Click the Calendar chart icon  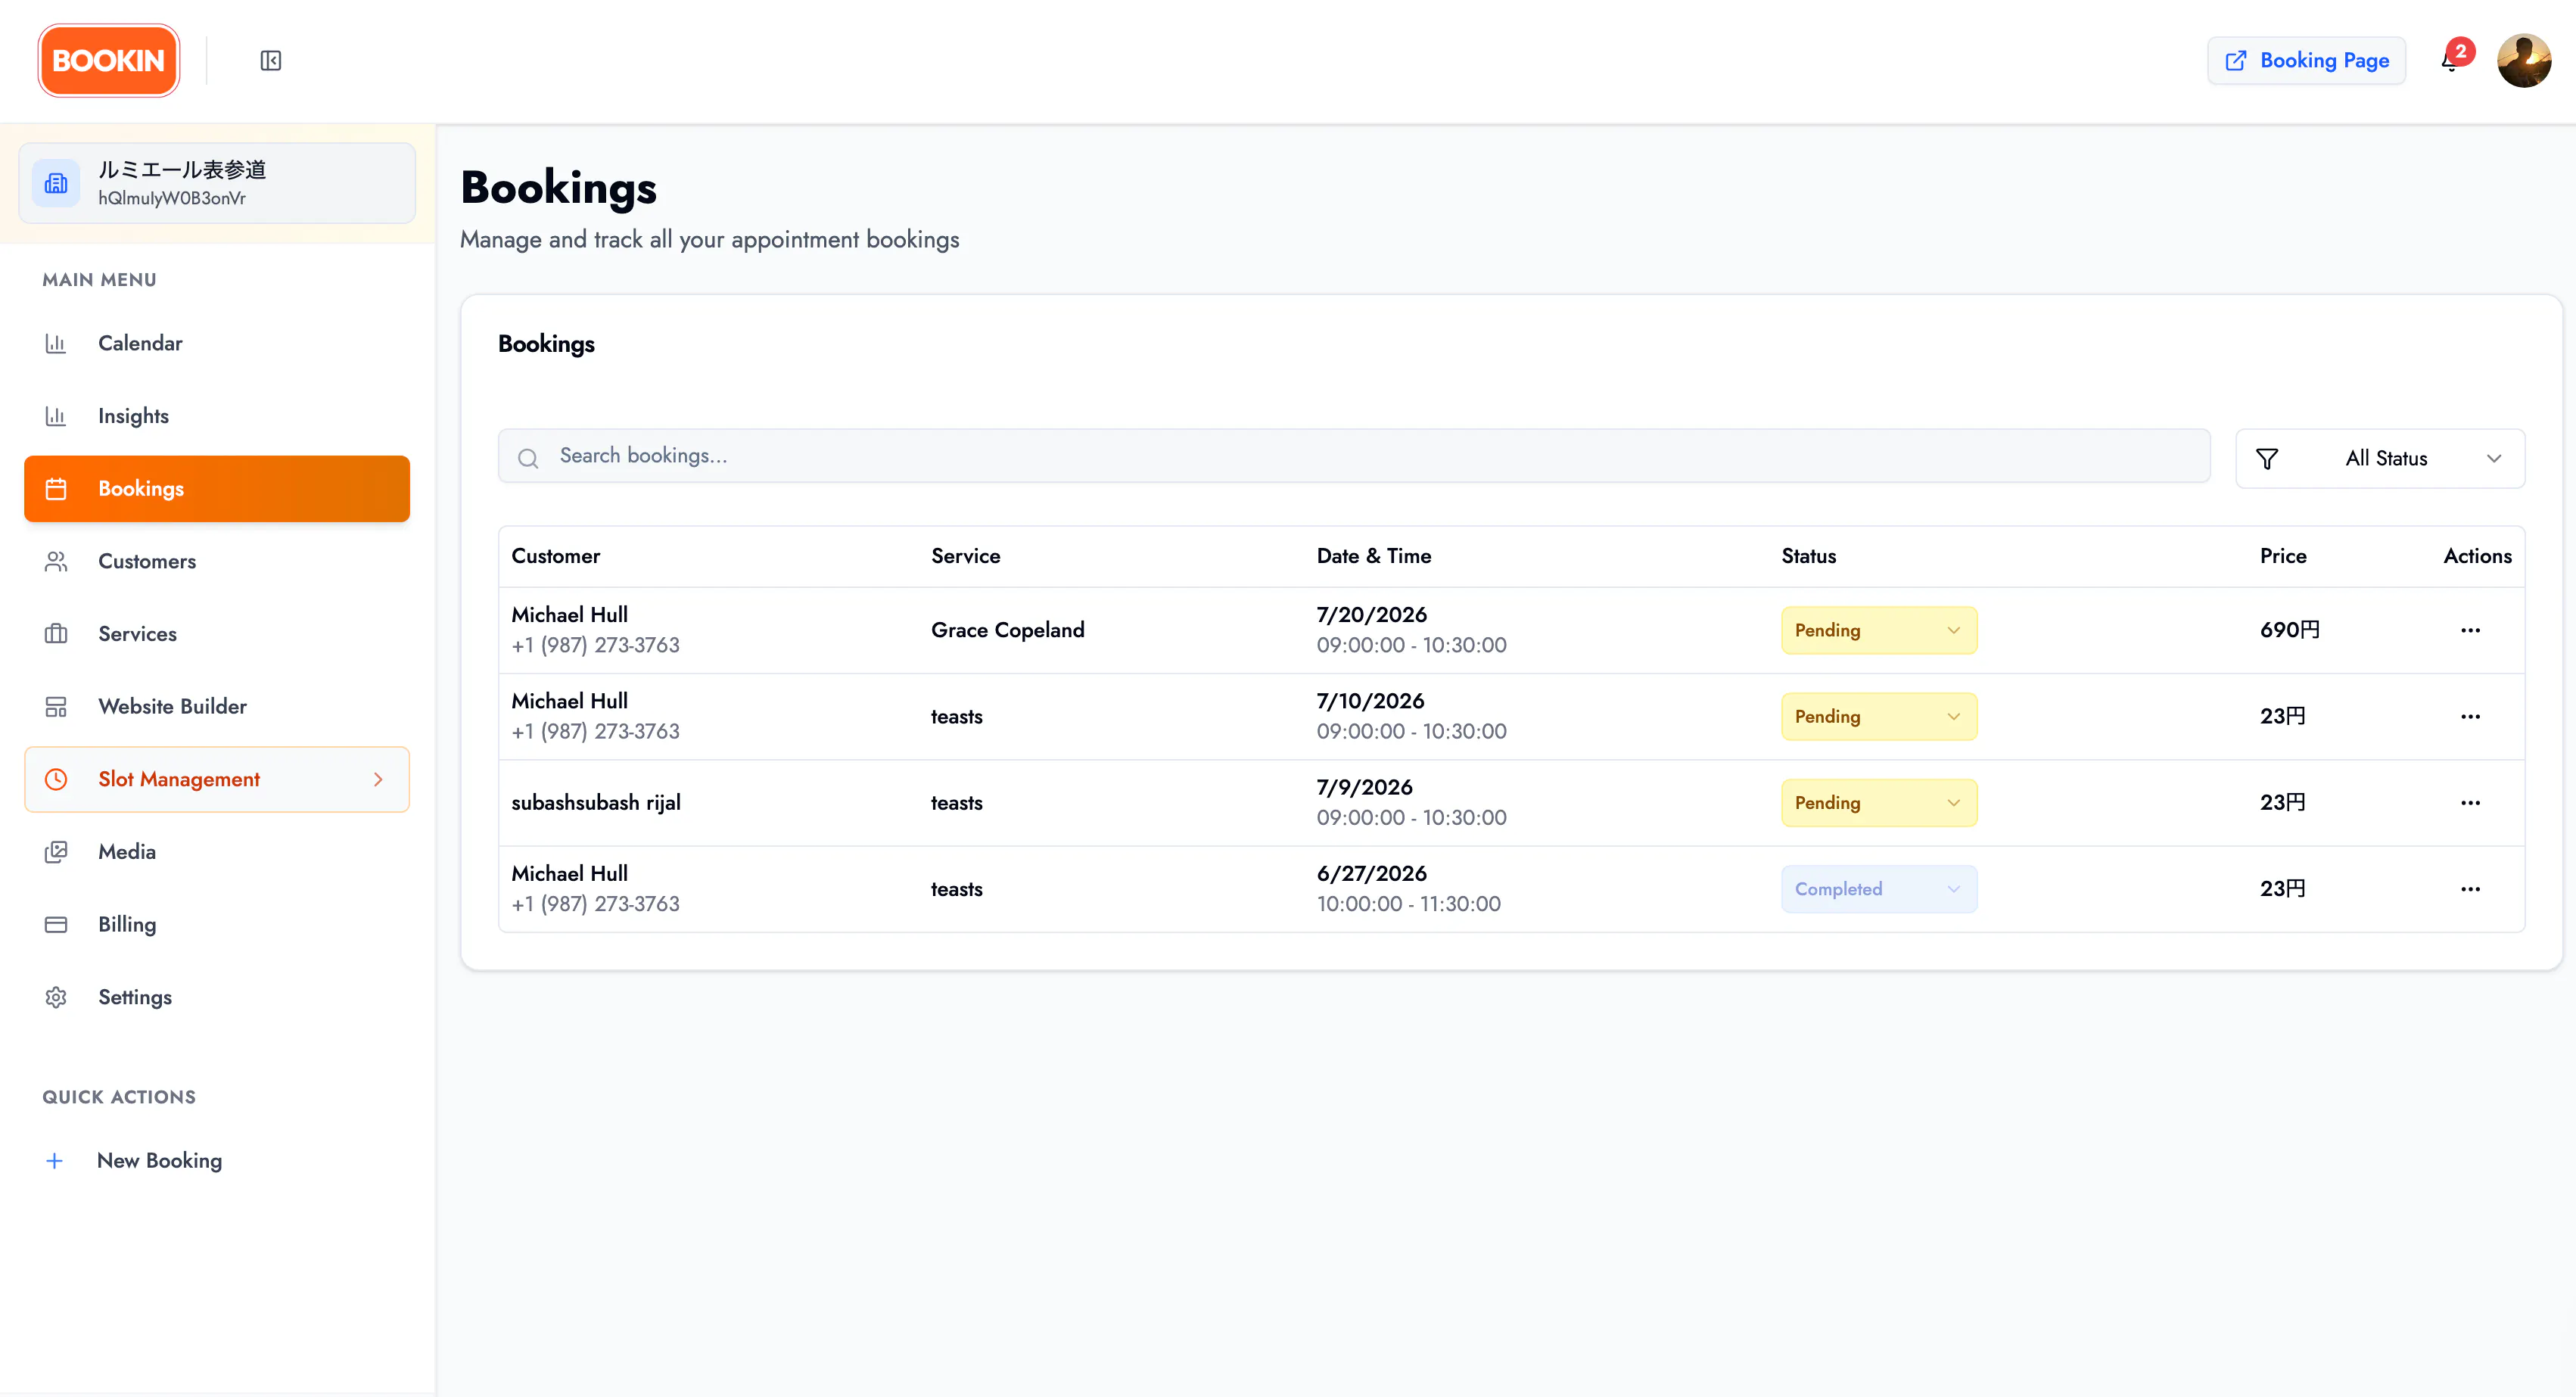pyautogui.click(x=56, y=344)
